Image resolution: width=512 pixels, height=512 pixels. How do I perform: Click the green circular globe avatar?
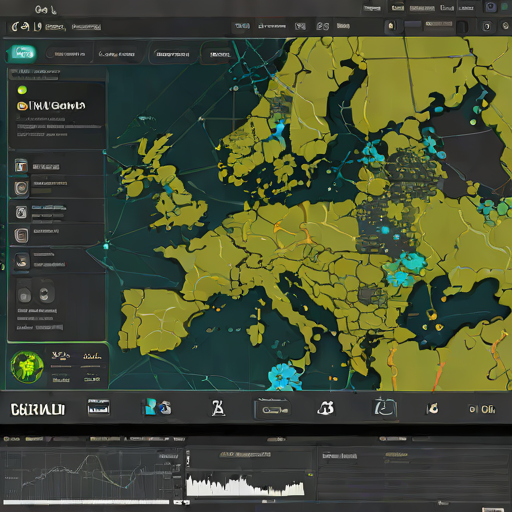[27, 366]
